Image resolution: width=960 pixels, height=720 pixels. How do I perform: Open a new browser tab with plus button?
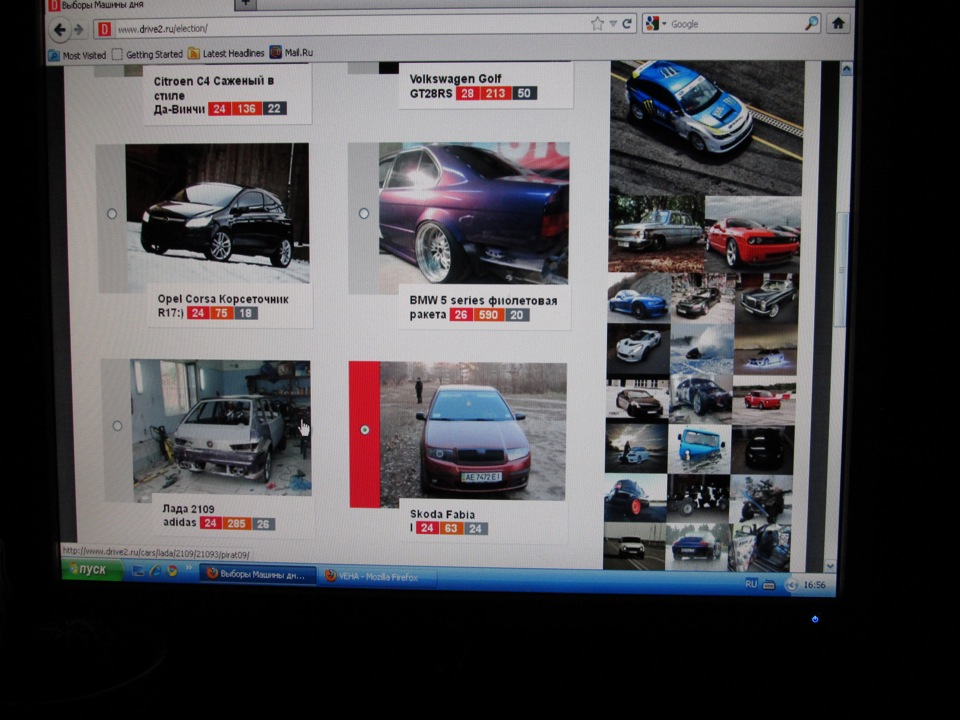[245, 3]
